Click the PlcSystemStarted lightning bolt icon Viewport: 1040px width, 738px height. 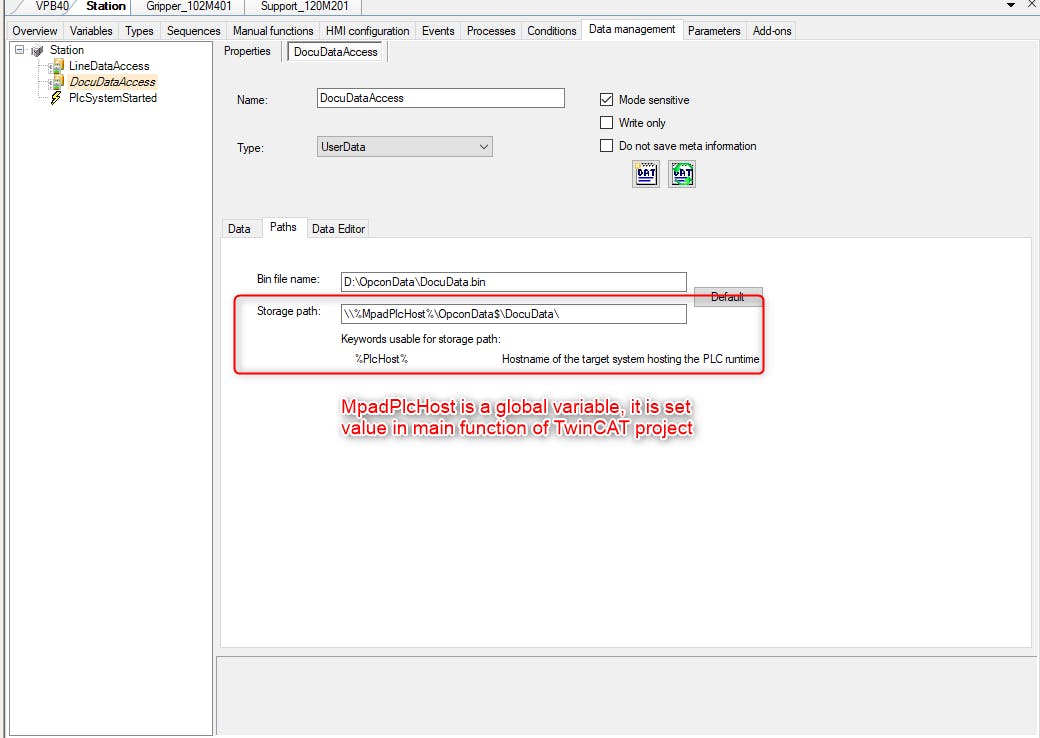pyautogui.click(x=56, y=98)
